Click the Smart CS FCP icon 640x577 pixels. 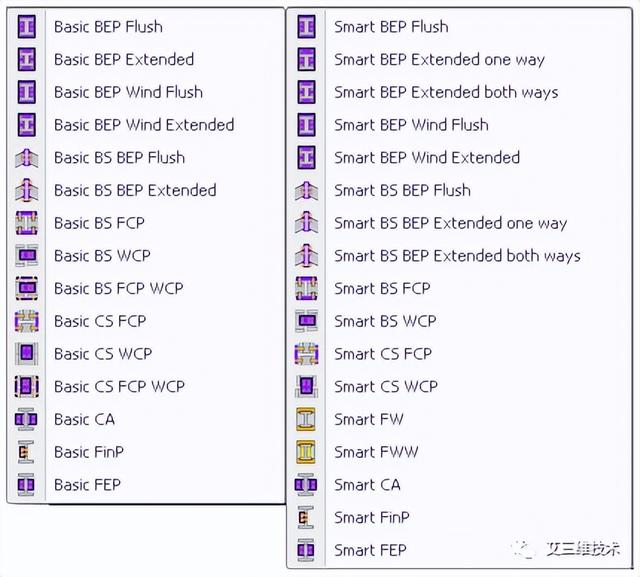(x=307, y=354)
